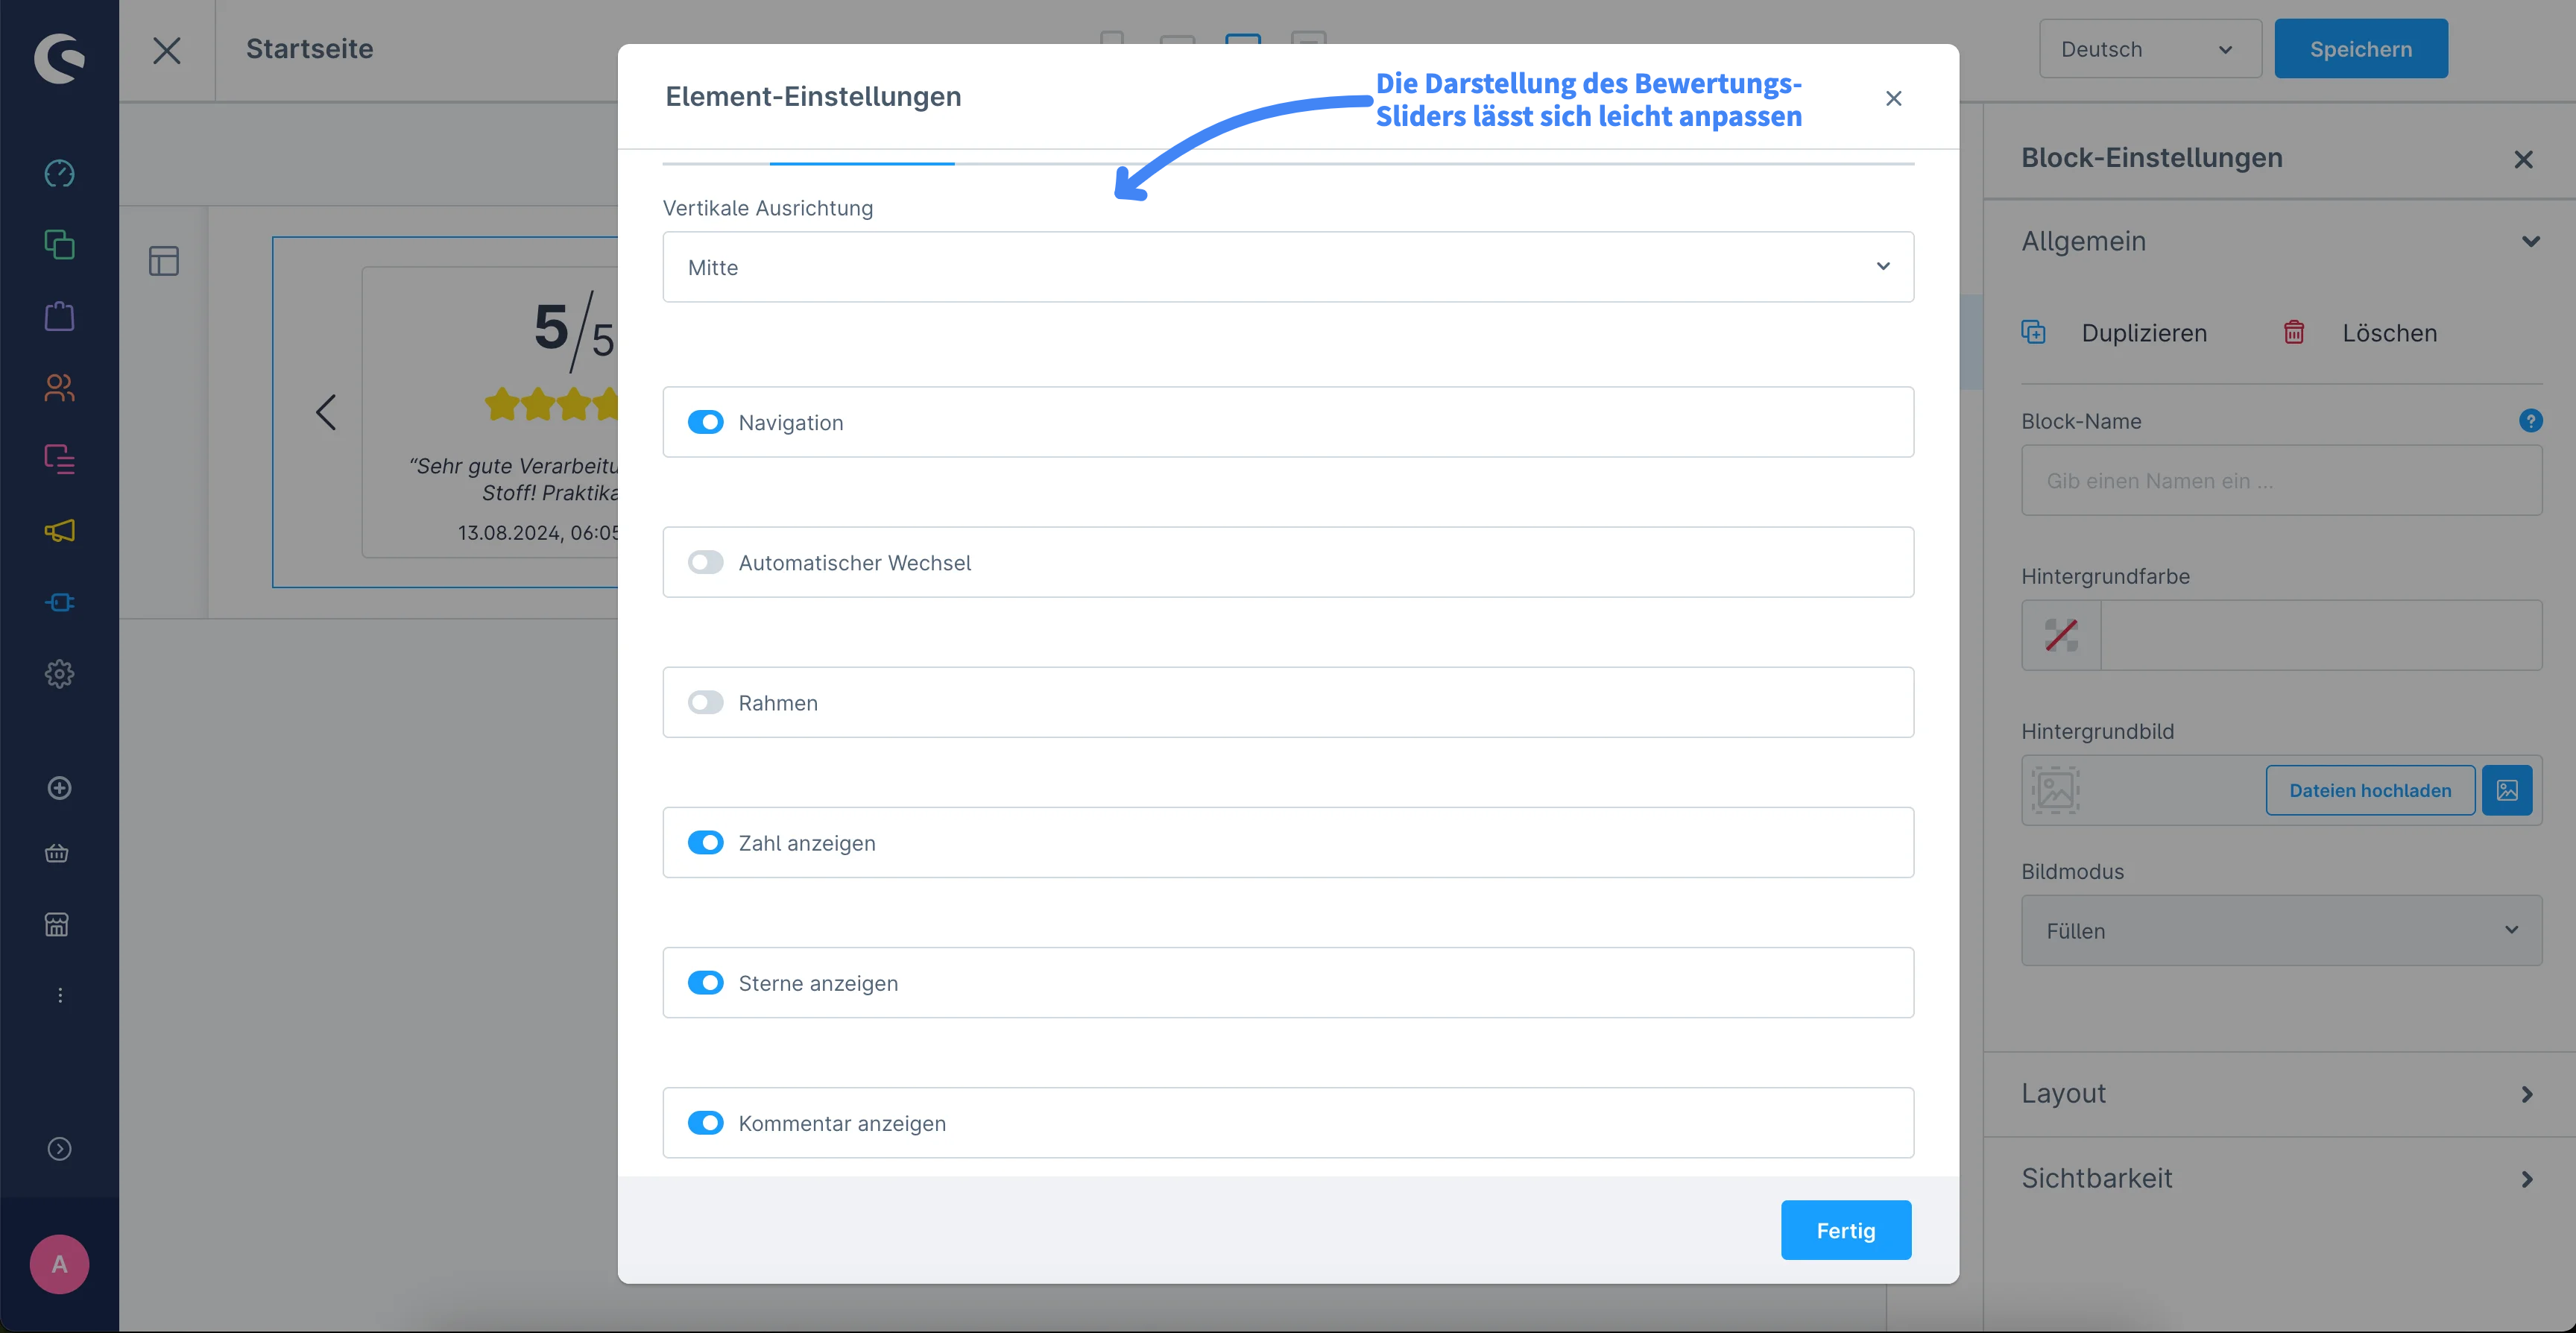Screen dimensions: 2576x1333
Task: Open the Customers icon in the sidebar
Action: coord(59,387)
